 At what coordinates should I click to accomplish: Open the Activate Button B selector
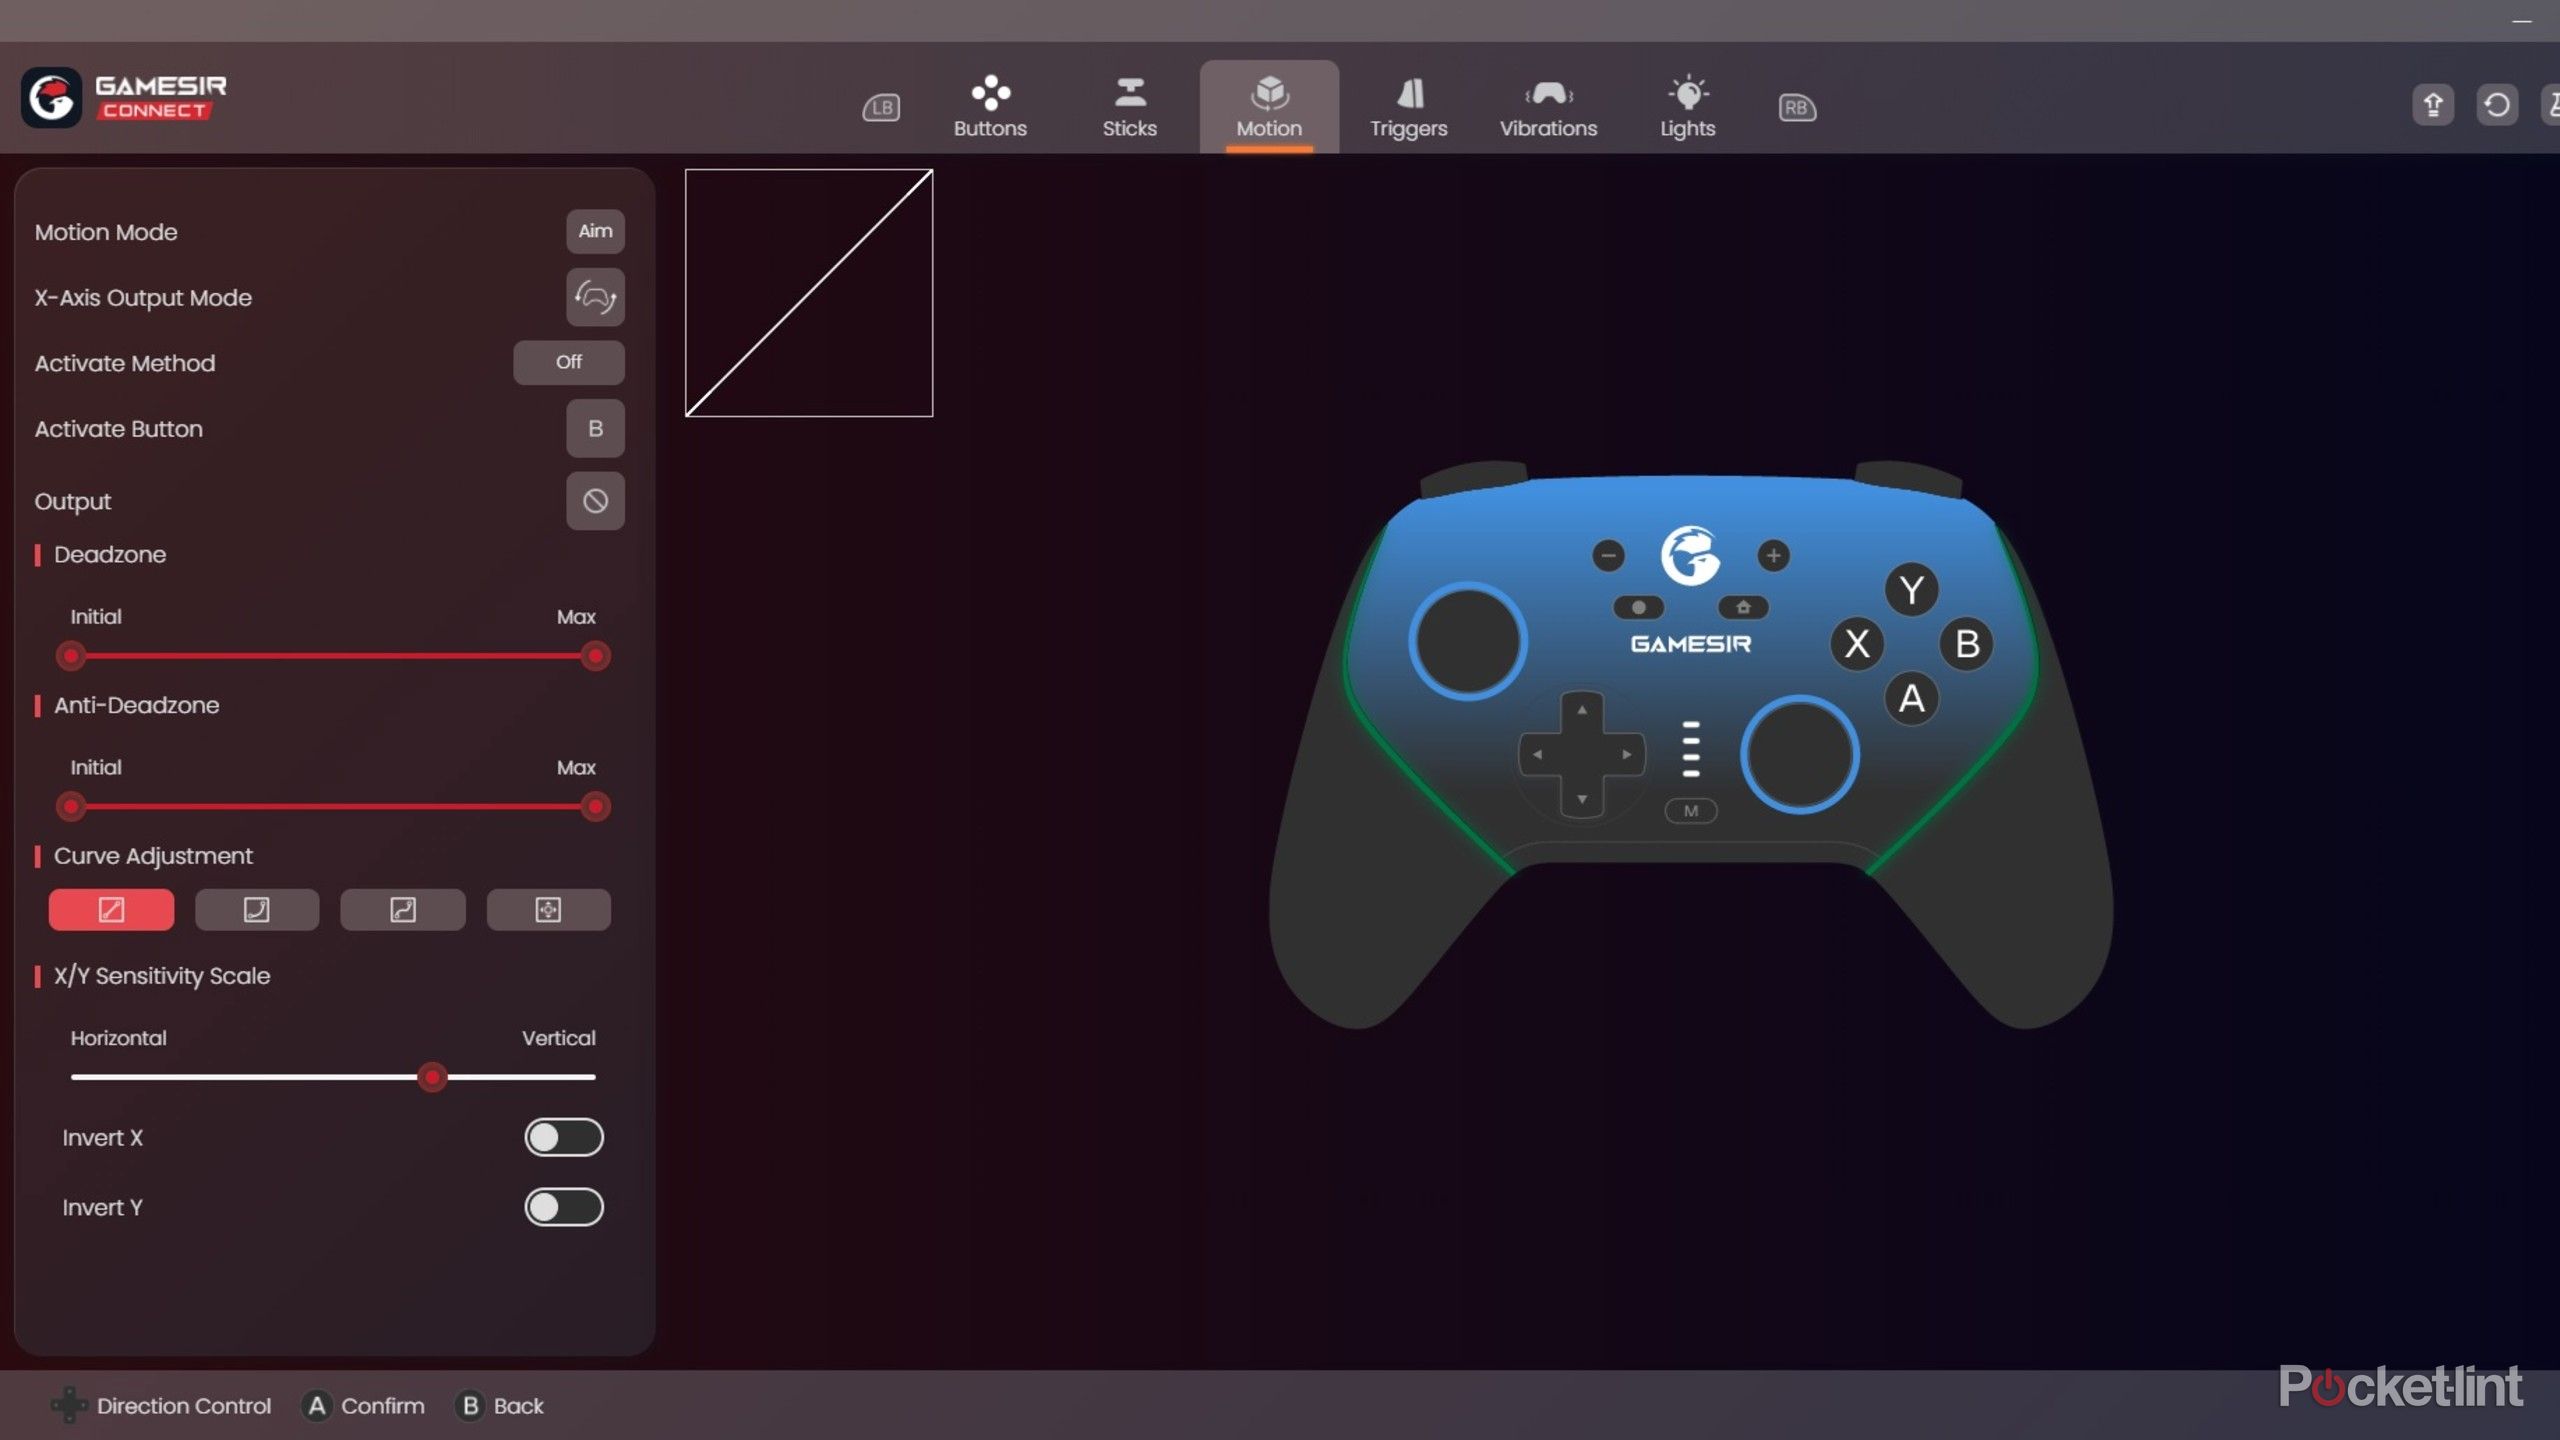pyautogui.click(x=595, y=428)
